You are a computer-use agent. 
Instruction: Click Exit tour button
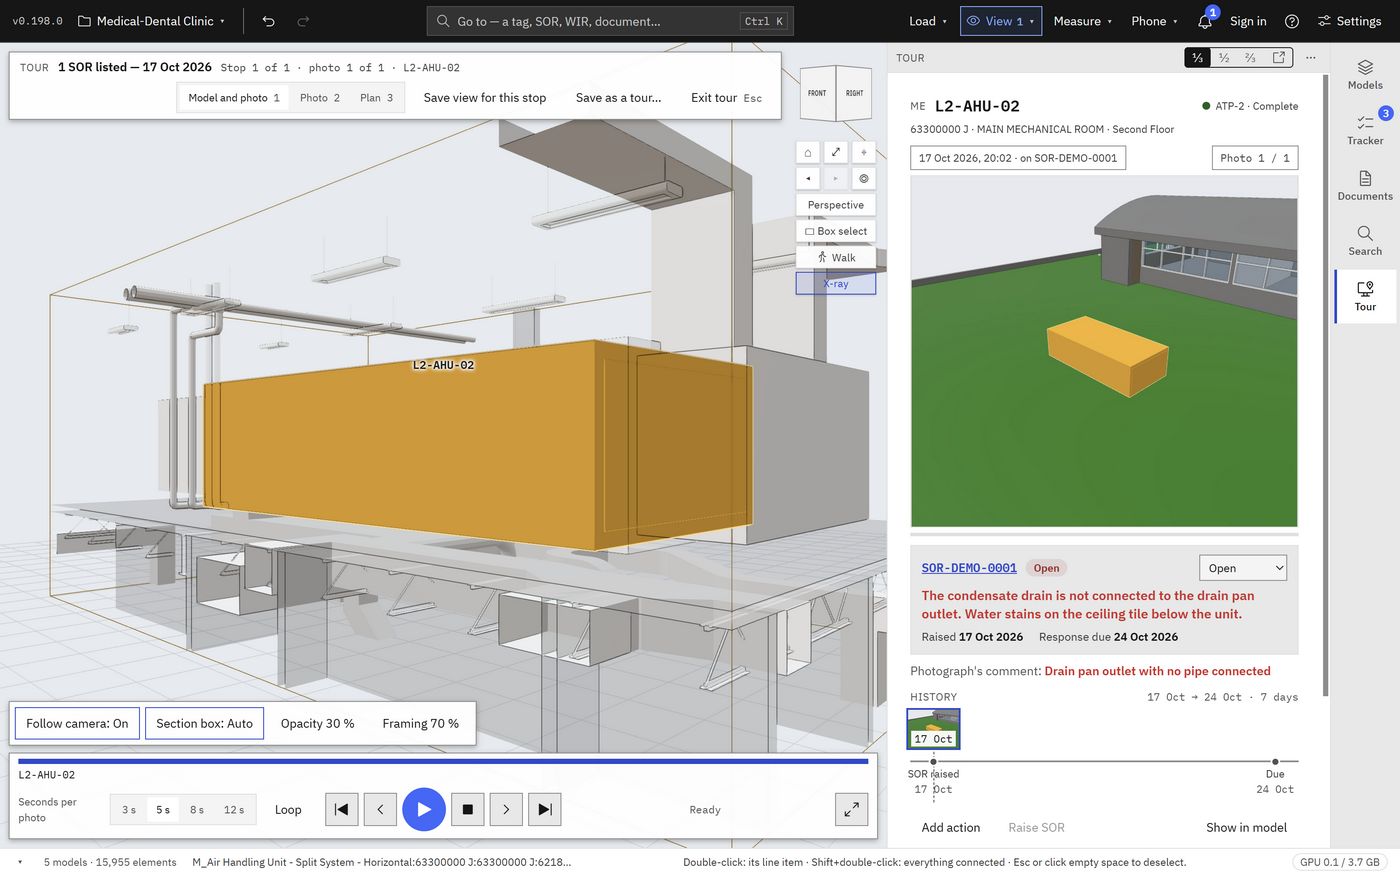click(x=726, y=98)
